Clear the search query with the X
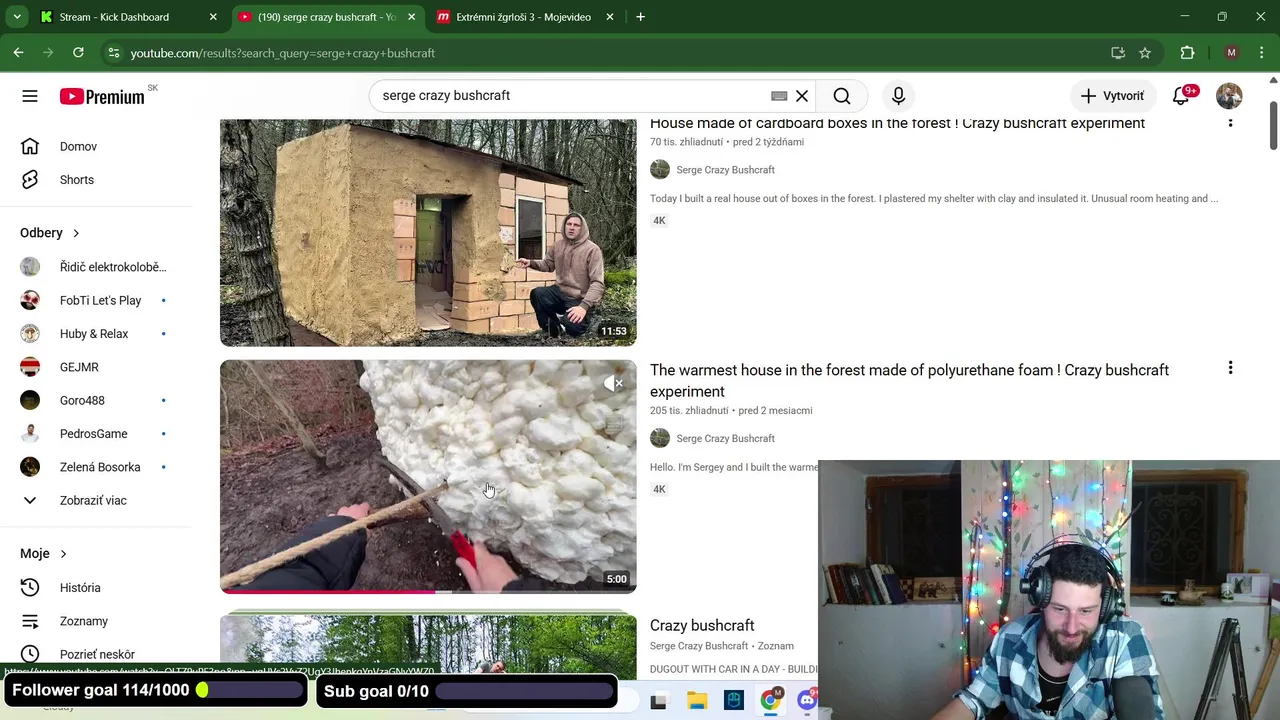Image resolution: width=1280 pixels, height=720 pixels. (x=802, y=96)
